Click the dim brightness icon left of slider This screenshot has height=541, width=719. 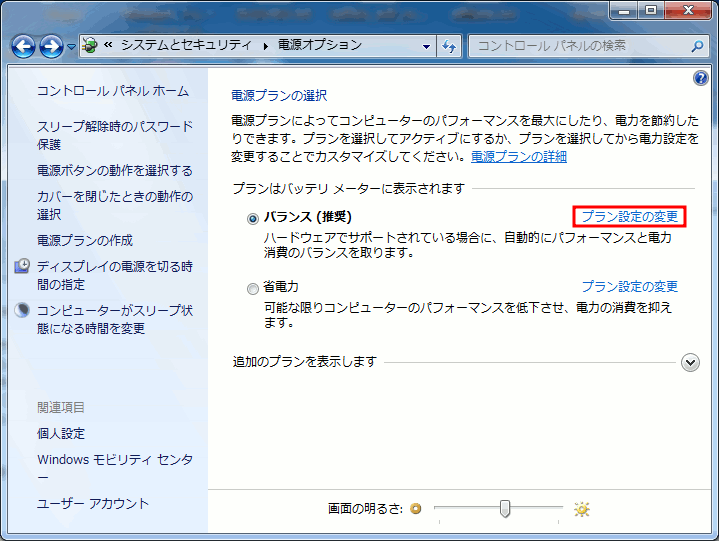(416, 509)
